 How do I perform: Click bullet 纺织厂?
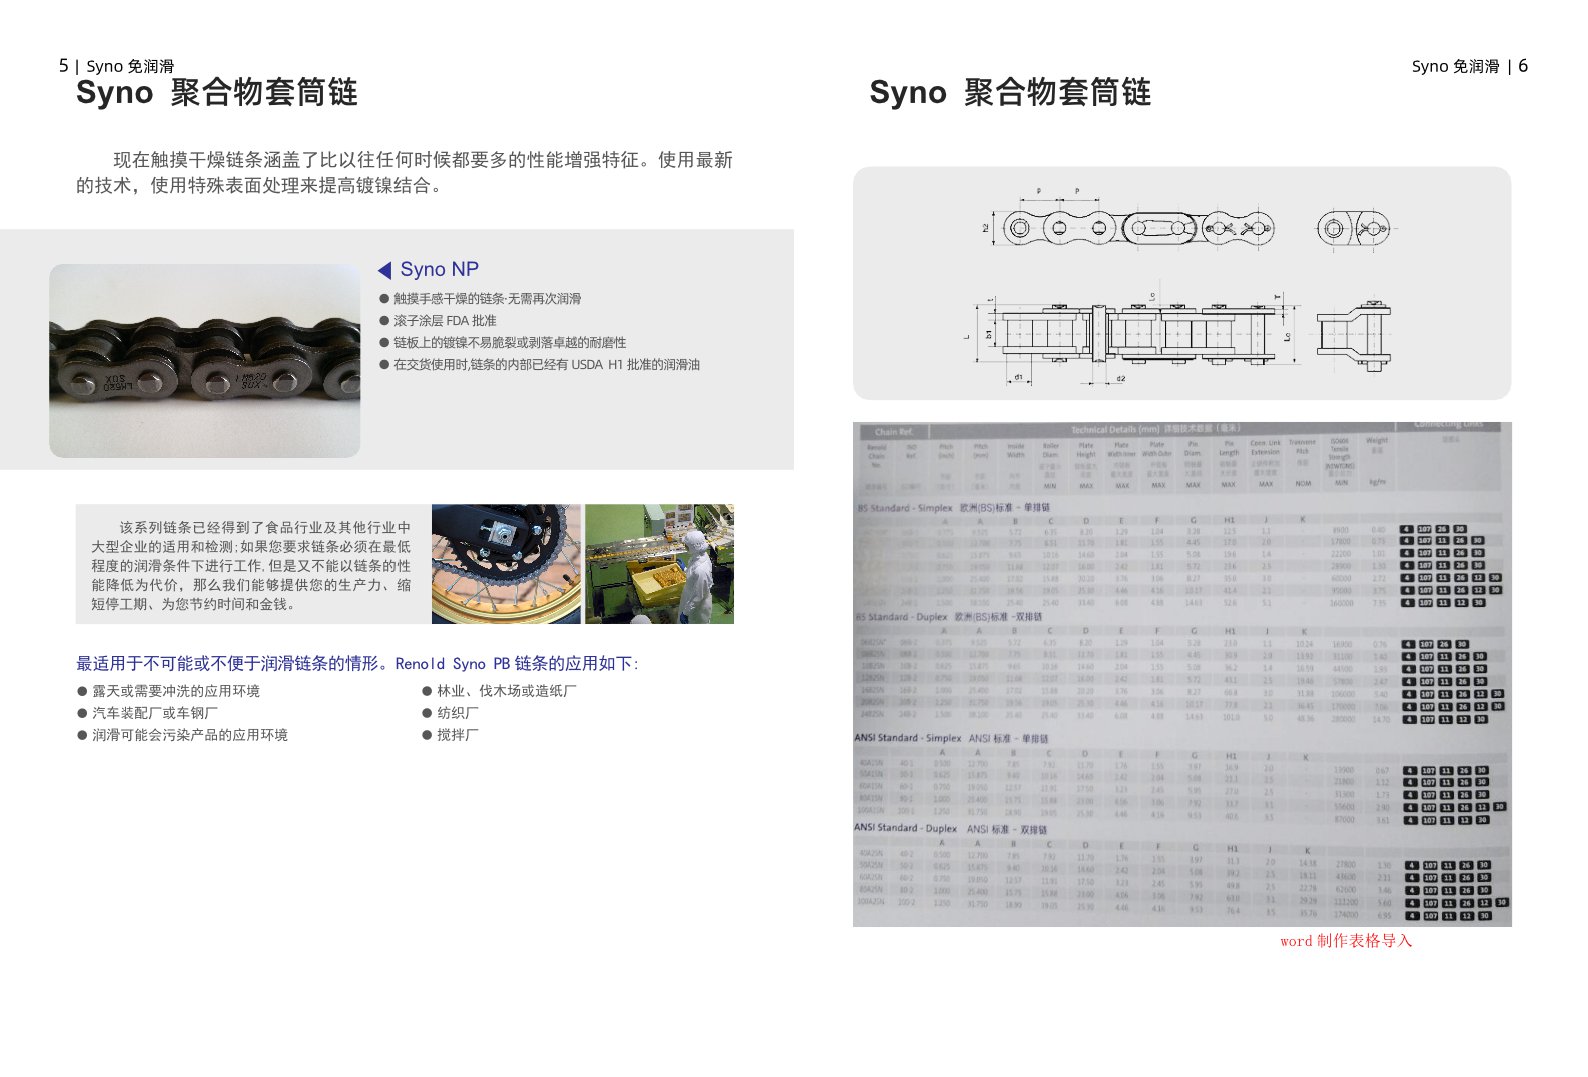[x=450, y=713]
